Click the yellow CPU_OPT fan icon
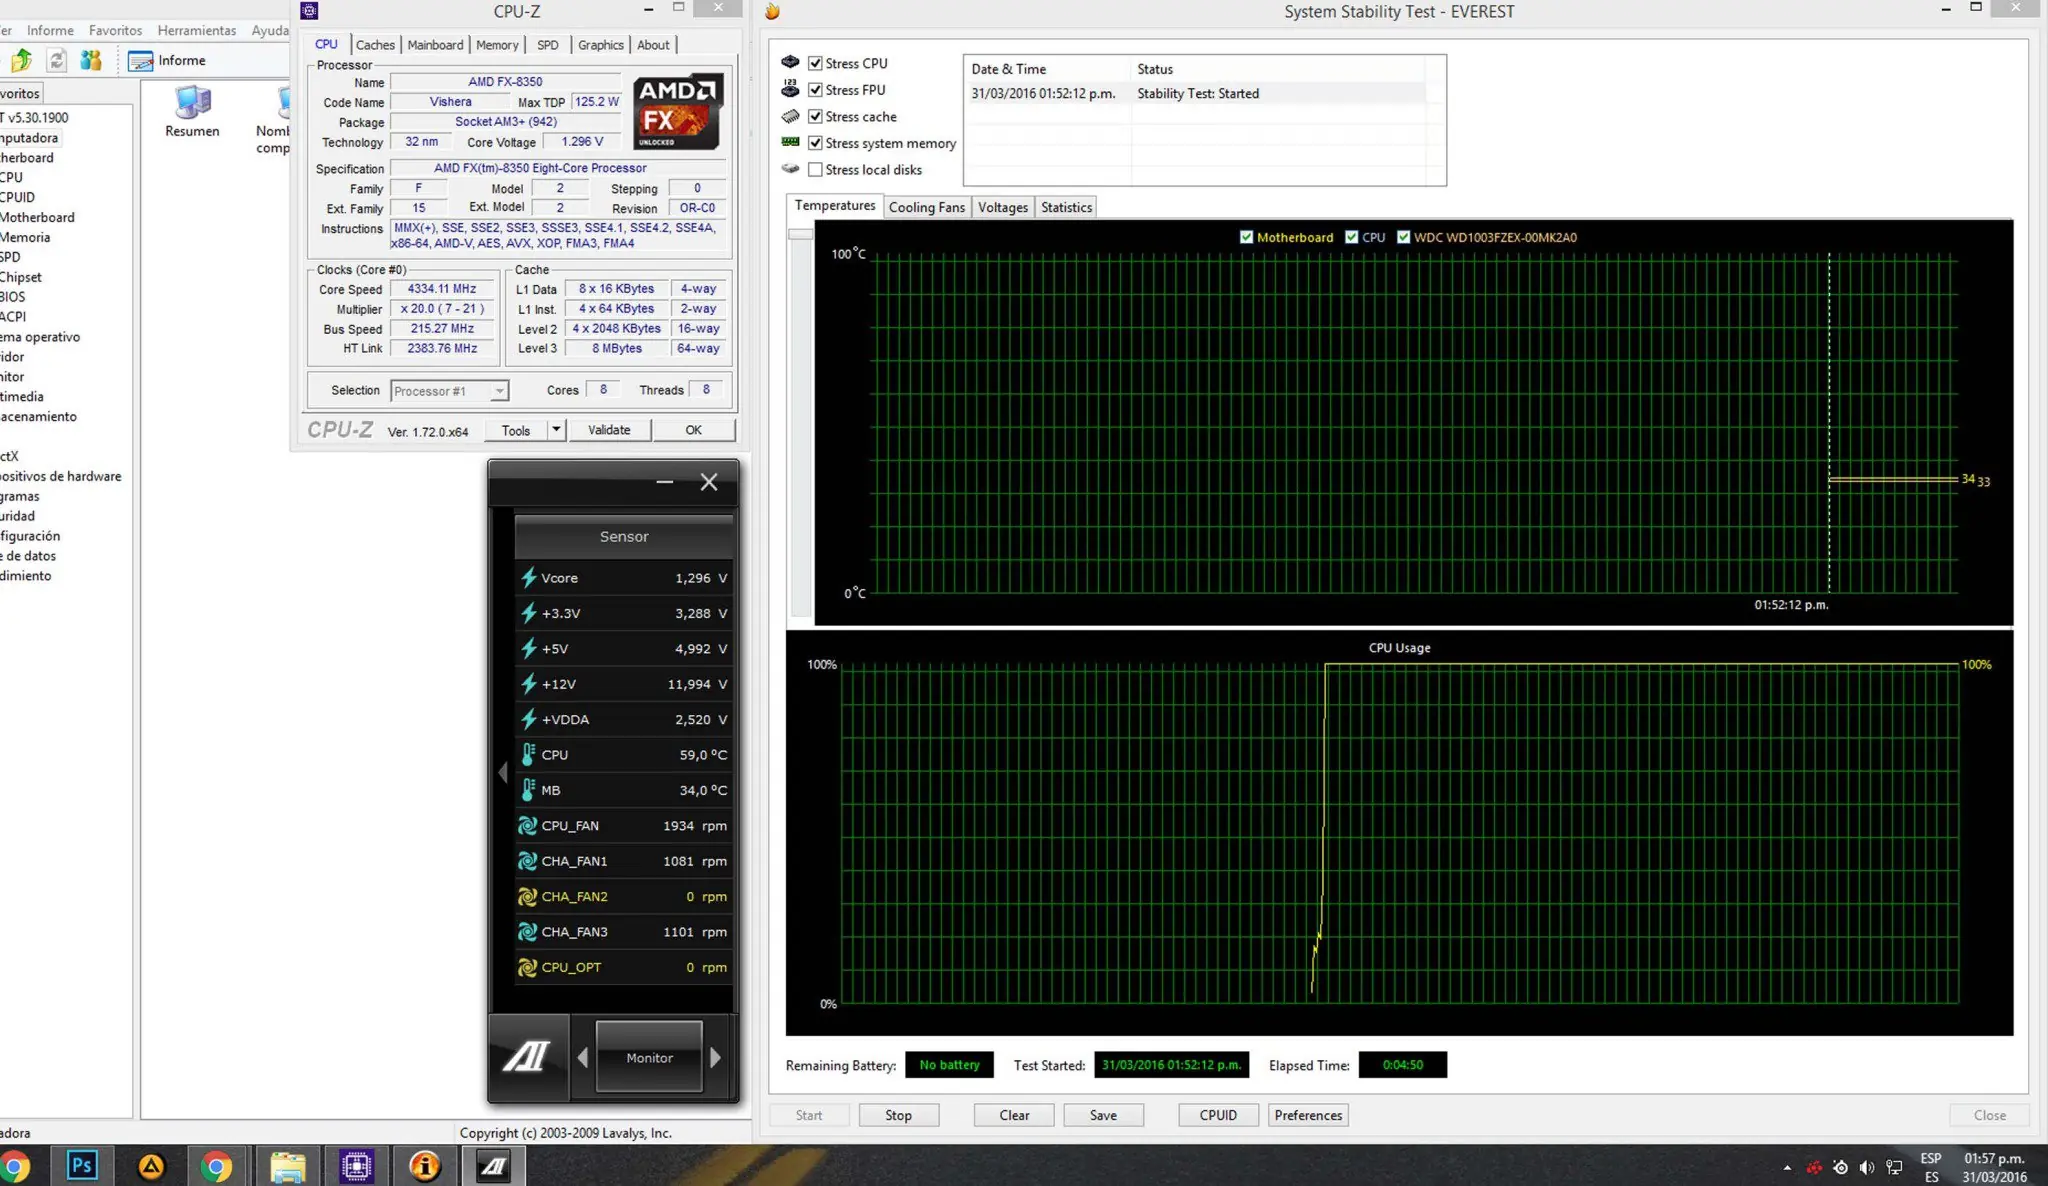2048x1186 pixels. [527, 968]
